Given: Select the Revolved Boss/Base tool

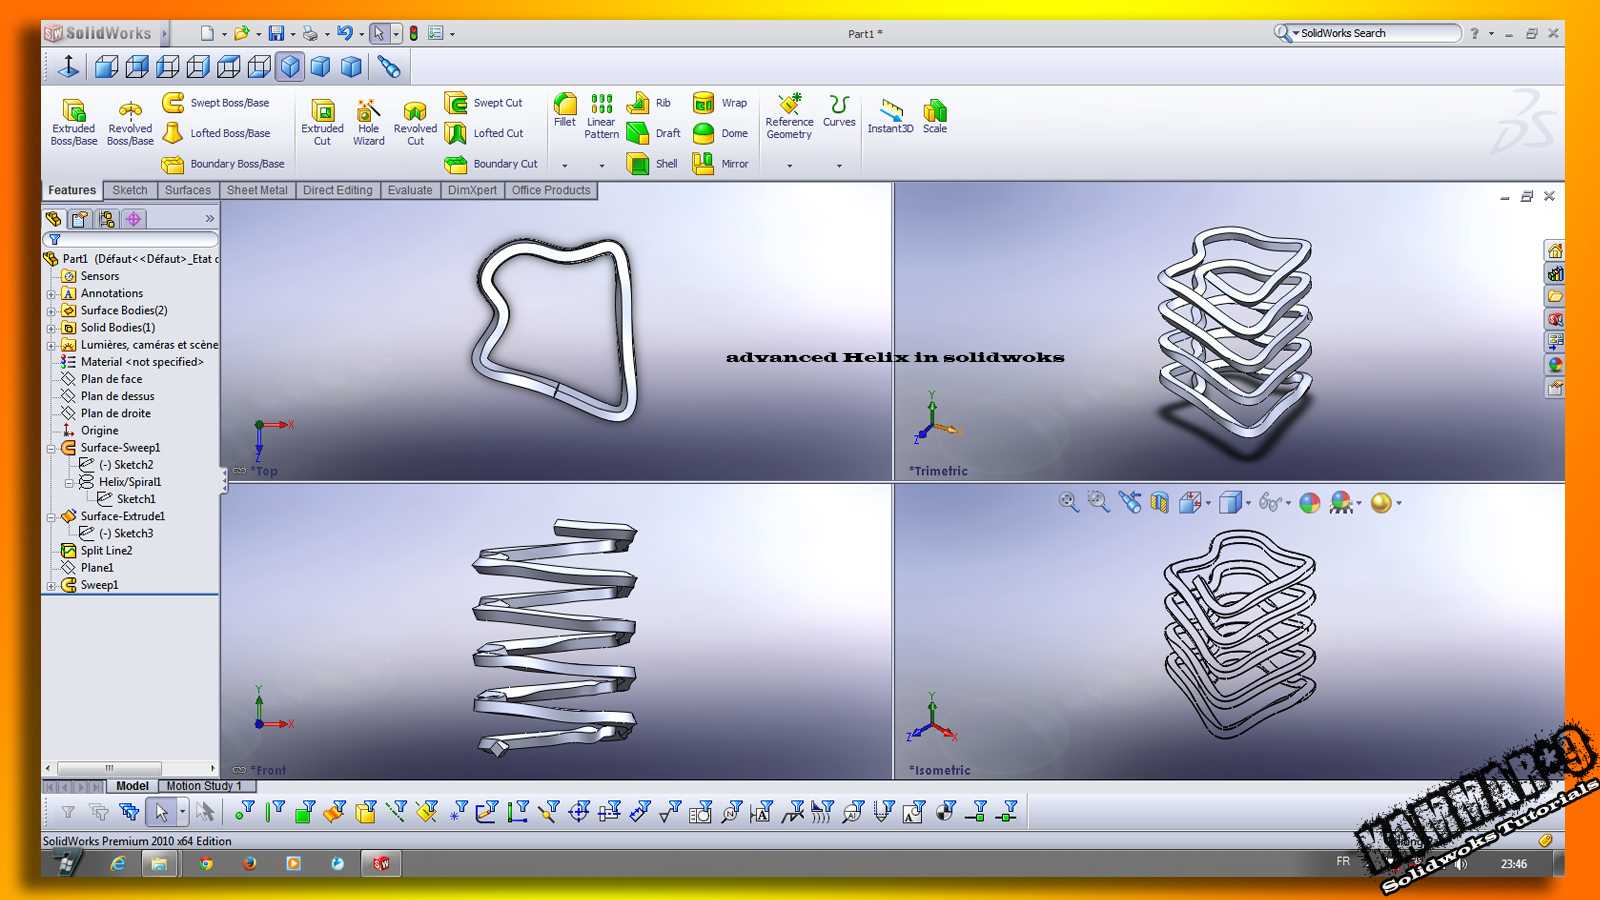Looking at the screenshot, I should 130,122.
